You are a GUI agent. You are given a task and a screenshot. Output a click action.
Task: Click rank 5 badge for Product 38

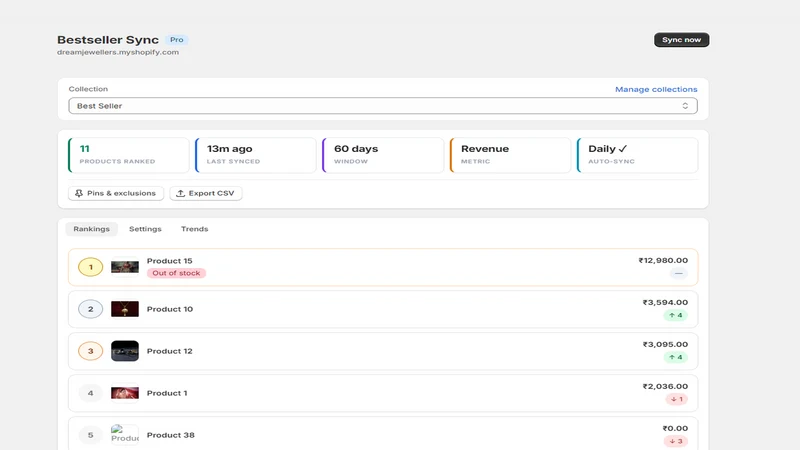pos(90,435)
